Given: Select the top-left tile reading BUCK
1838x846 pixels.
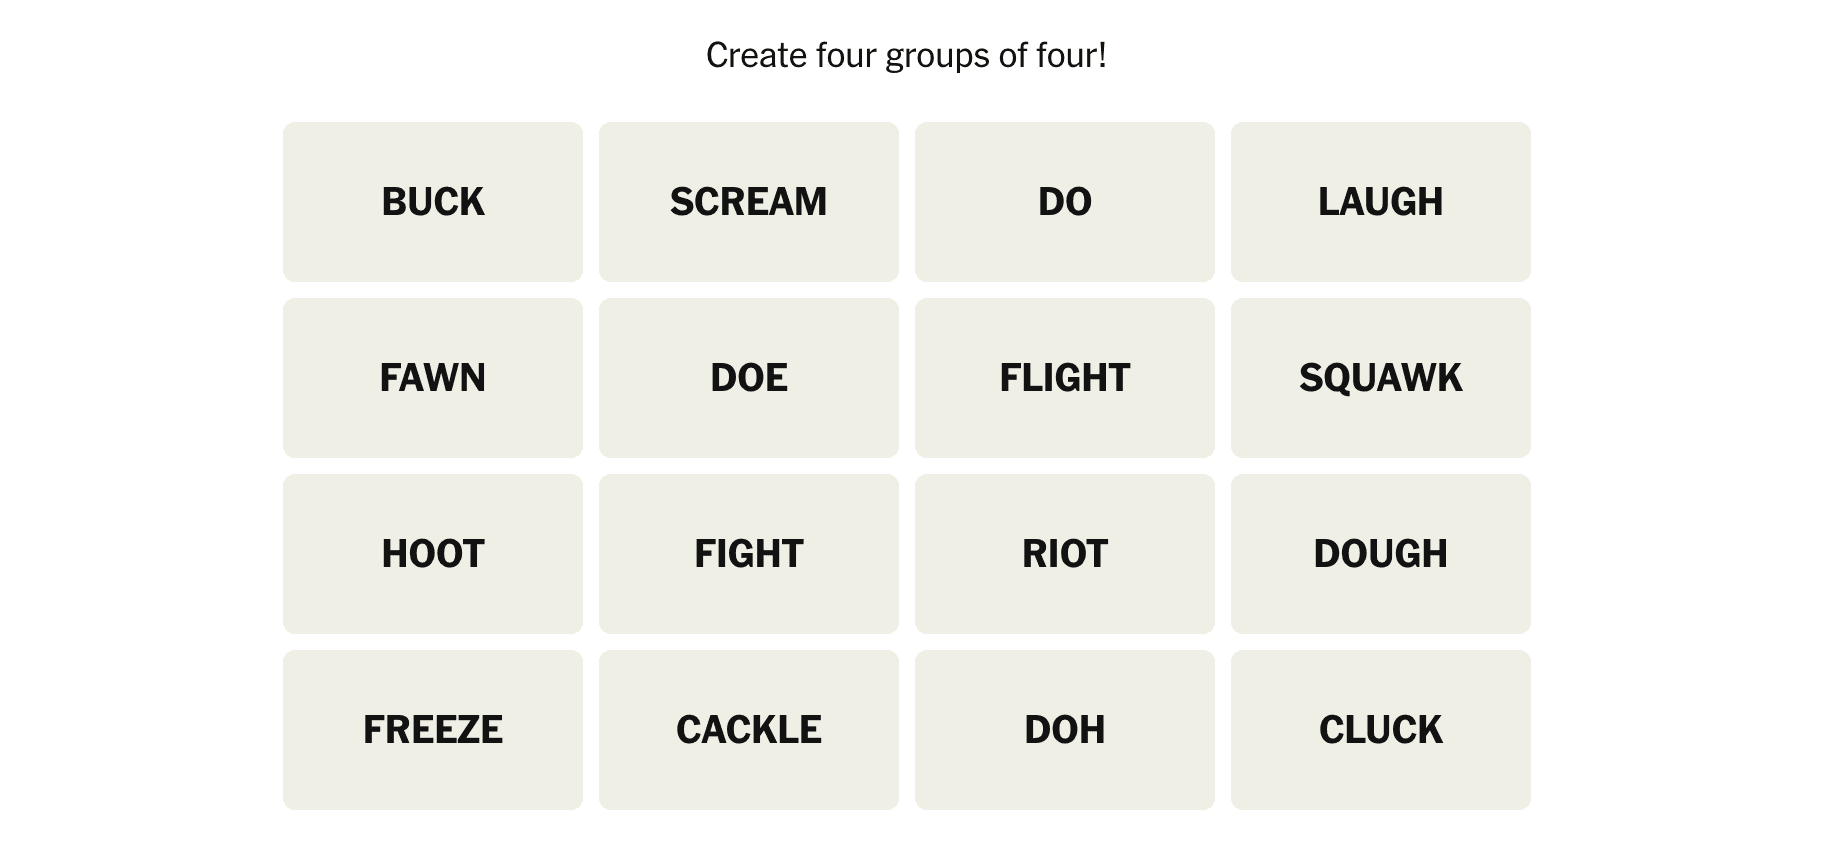Looking at the screenshot, I should (432, 202).
